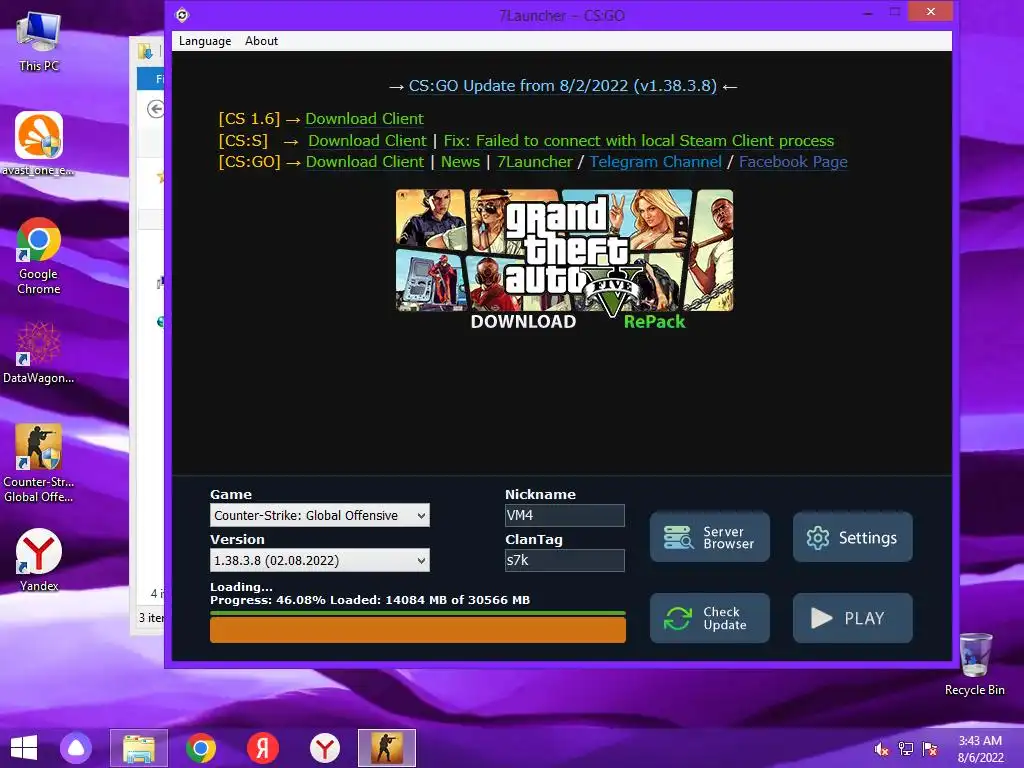
Task: Click the Action Center flag icon
Action: 930,749
